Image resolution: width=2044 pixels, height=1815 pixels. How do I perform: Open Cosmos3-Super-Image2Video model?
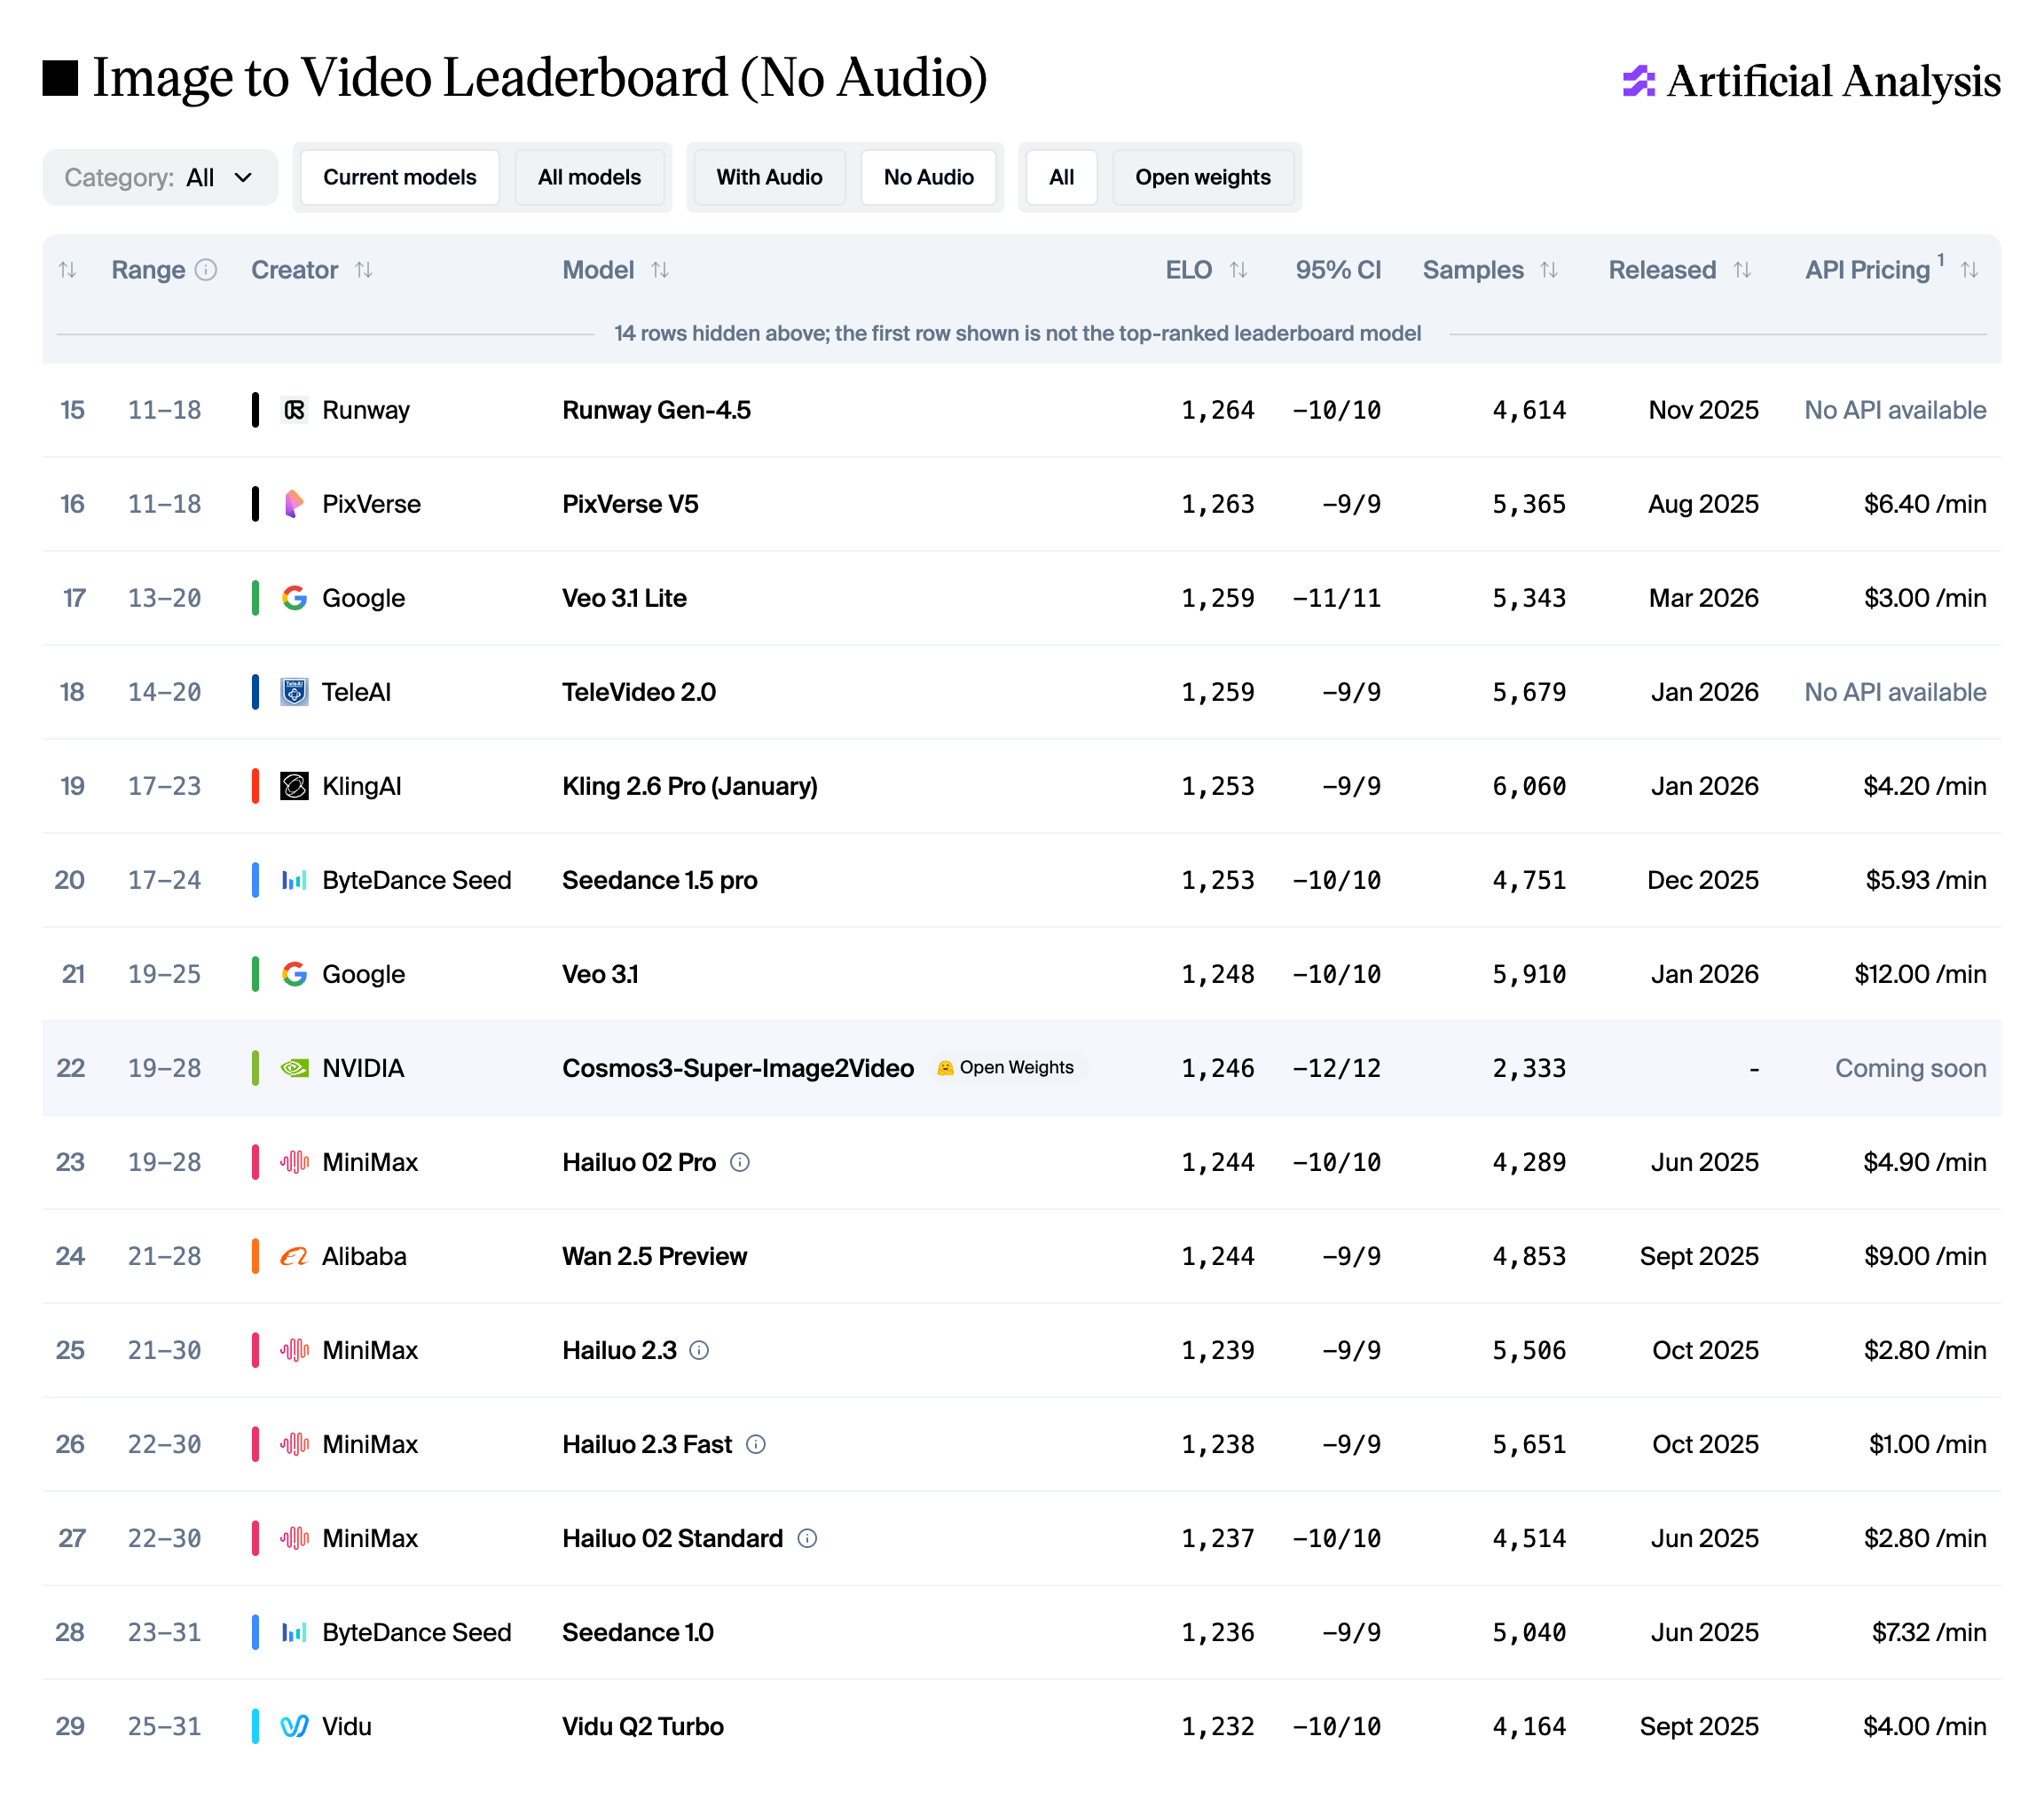tap(738, 1068)
